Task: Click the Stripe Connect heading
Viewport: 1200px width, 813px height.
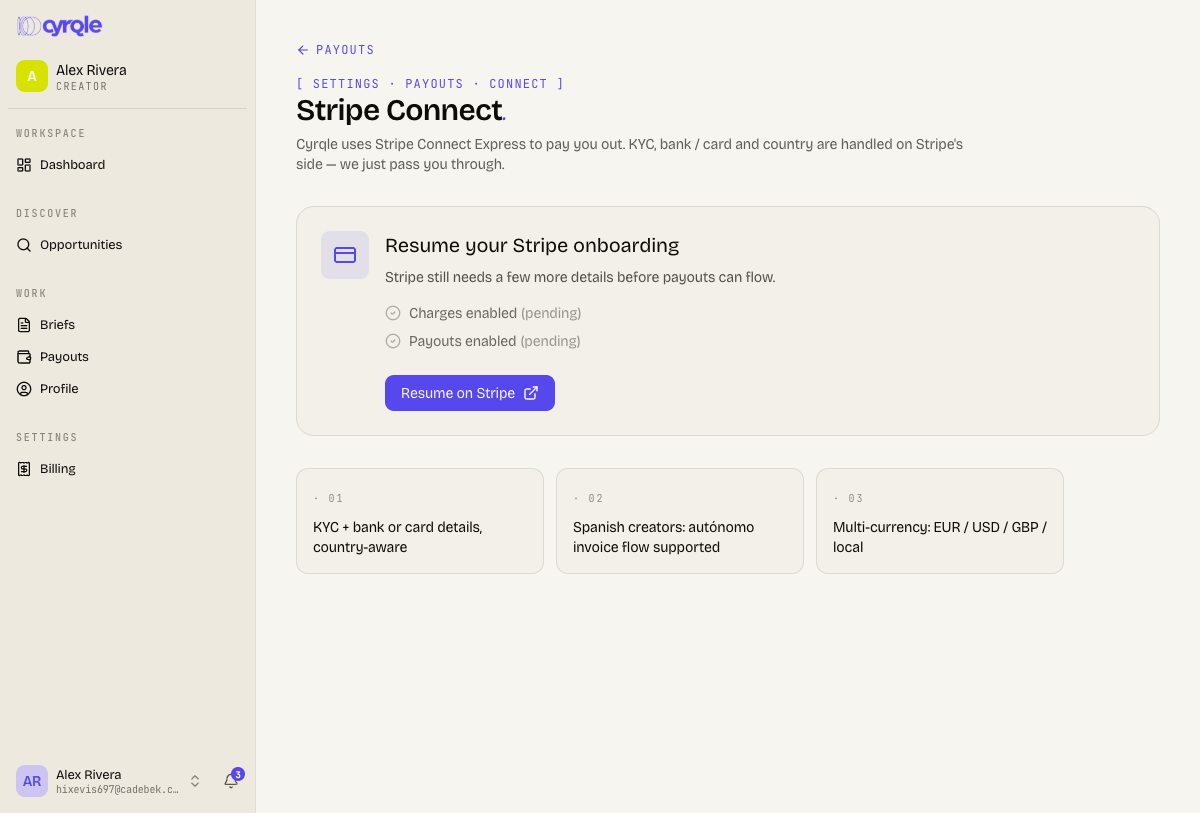Action: pyautogui.click(x=401, y=110)
